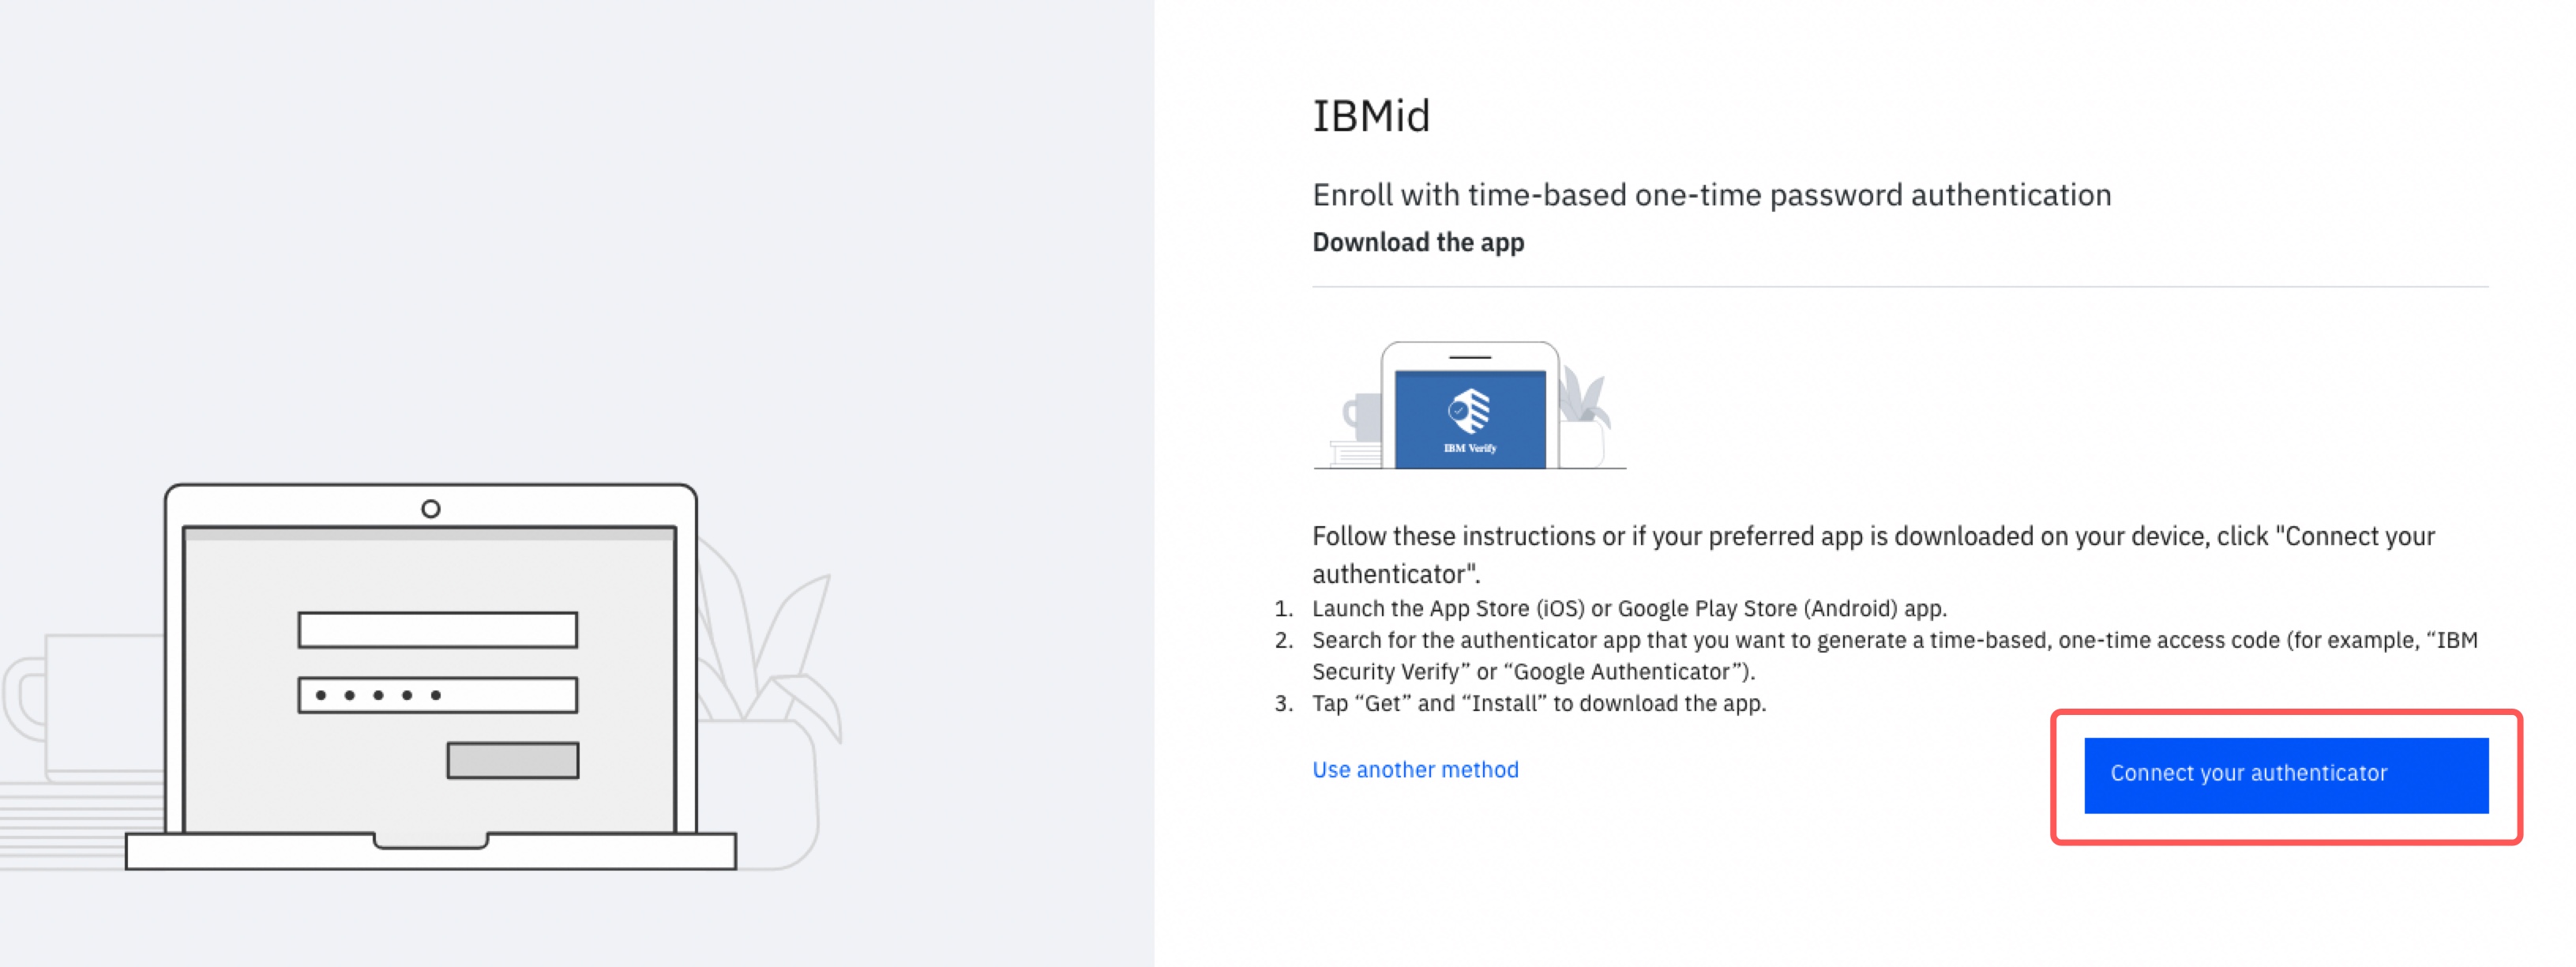Image resolution: width=2576 pixels, height=967 pixels.
Task: Open the Use another method link
Action: pyautogui.click(x=1415, y=769)
